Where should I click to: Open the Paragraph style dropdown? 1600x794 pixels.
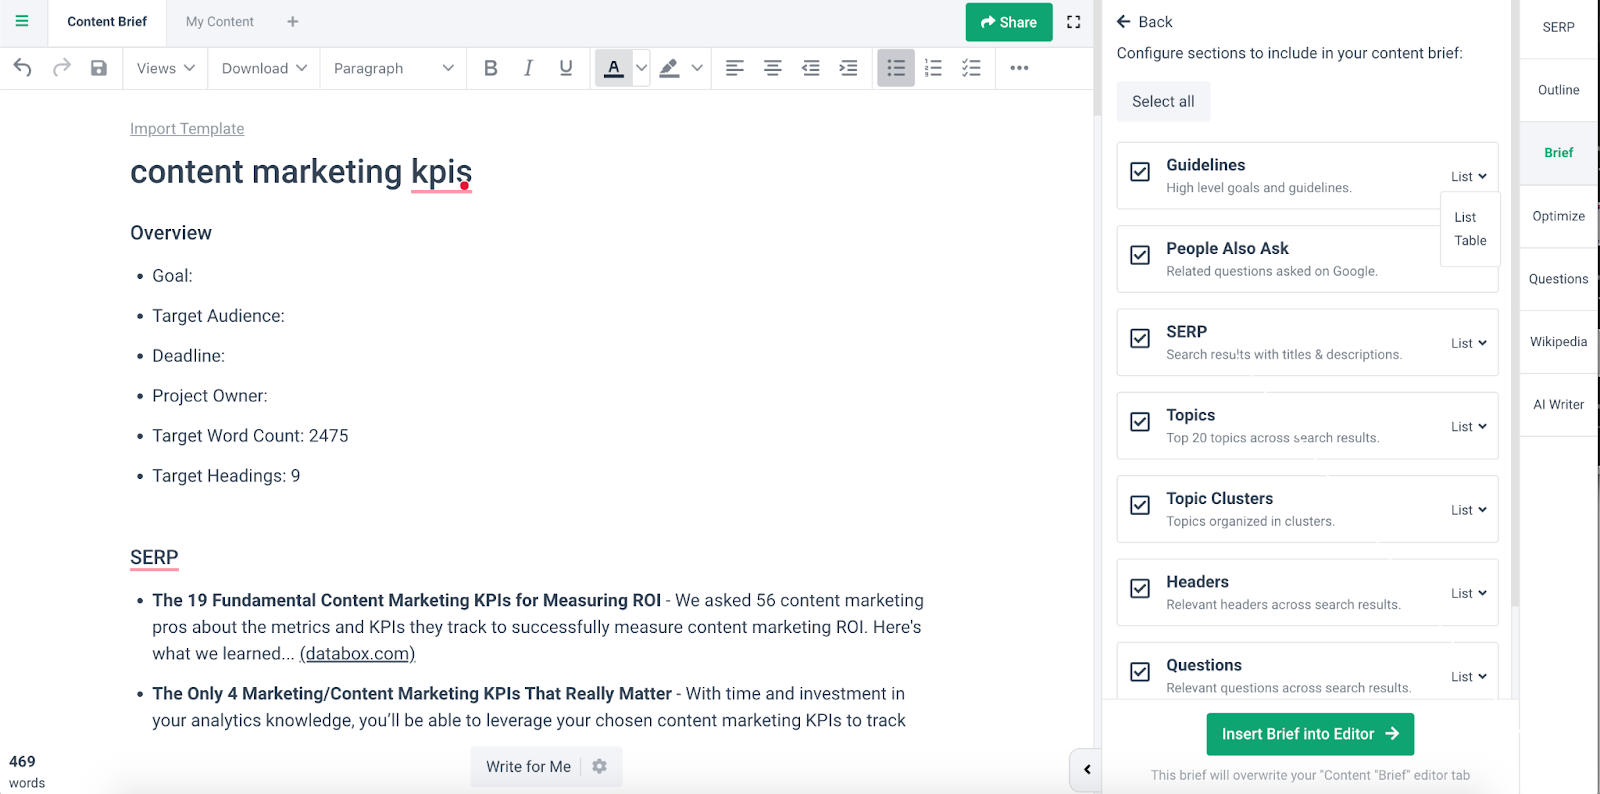(393, 68)
